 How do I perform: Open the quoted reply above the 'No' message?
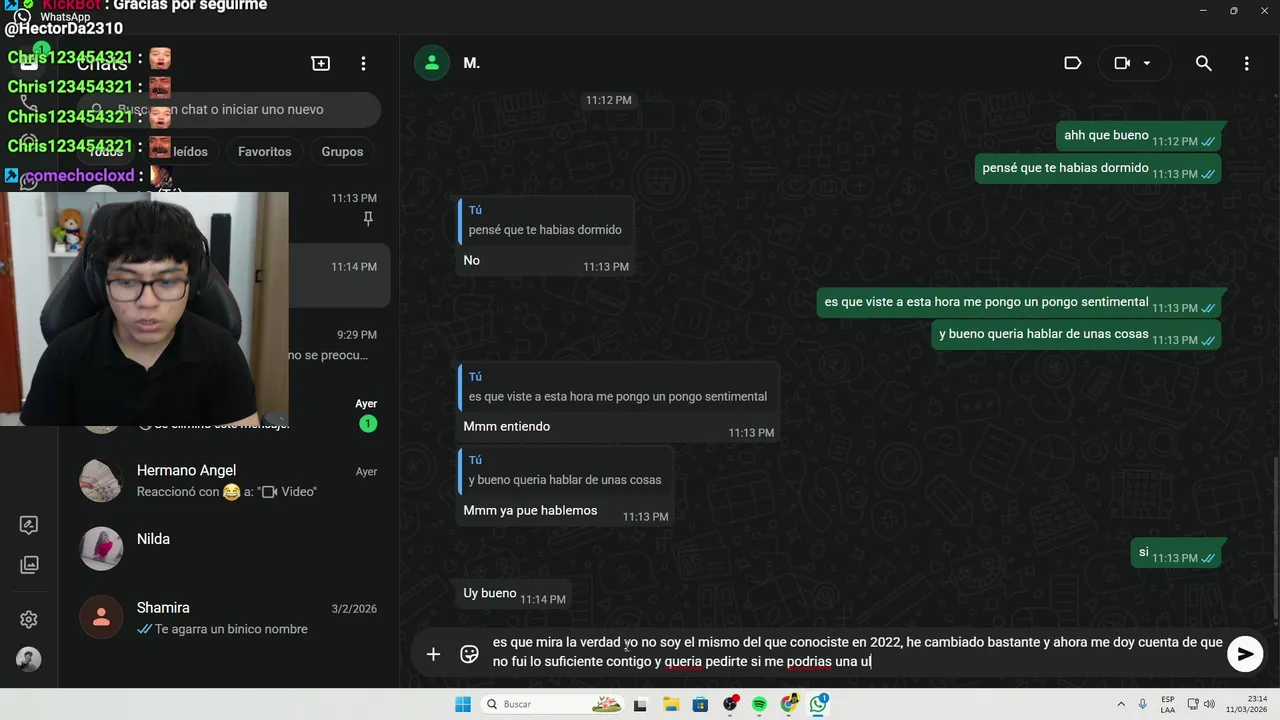pyautogui.click(x=544, y=220)
